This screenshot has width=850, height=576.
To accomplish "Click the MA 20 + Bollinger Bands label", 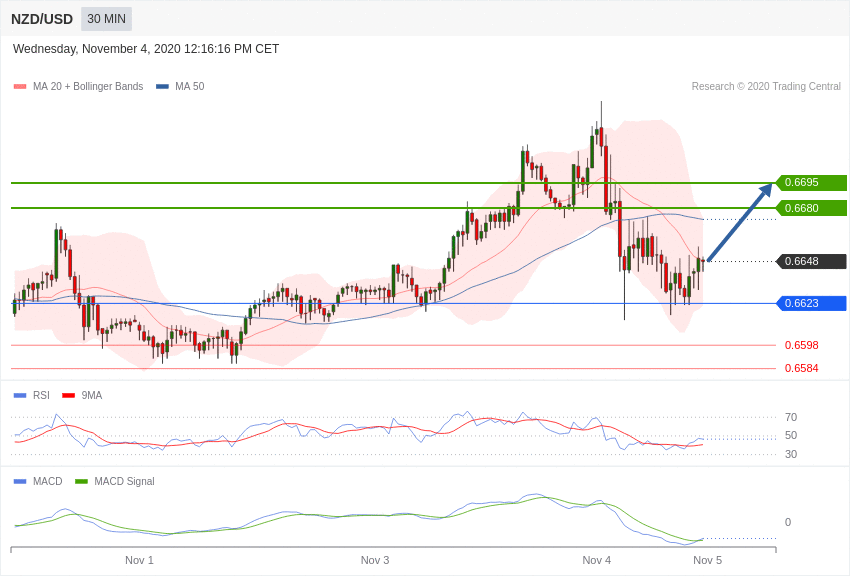I will point(88,86).
